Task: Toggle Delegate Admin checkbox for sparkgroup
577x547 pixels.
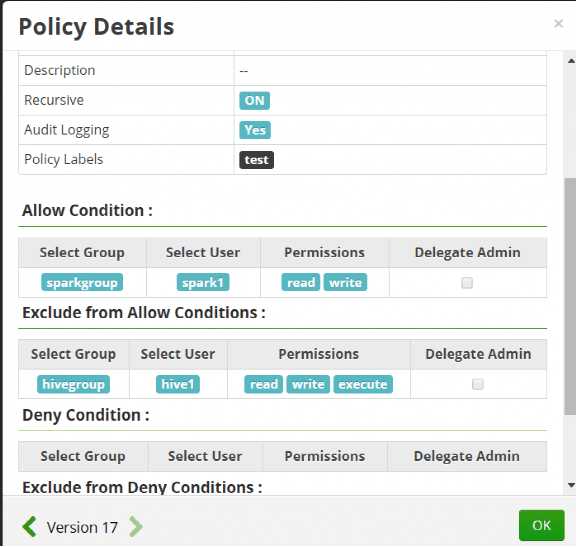Action: (467, 283)
